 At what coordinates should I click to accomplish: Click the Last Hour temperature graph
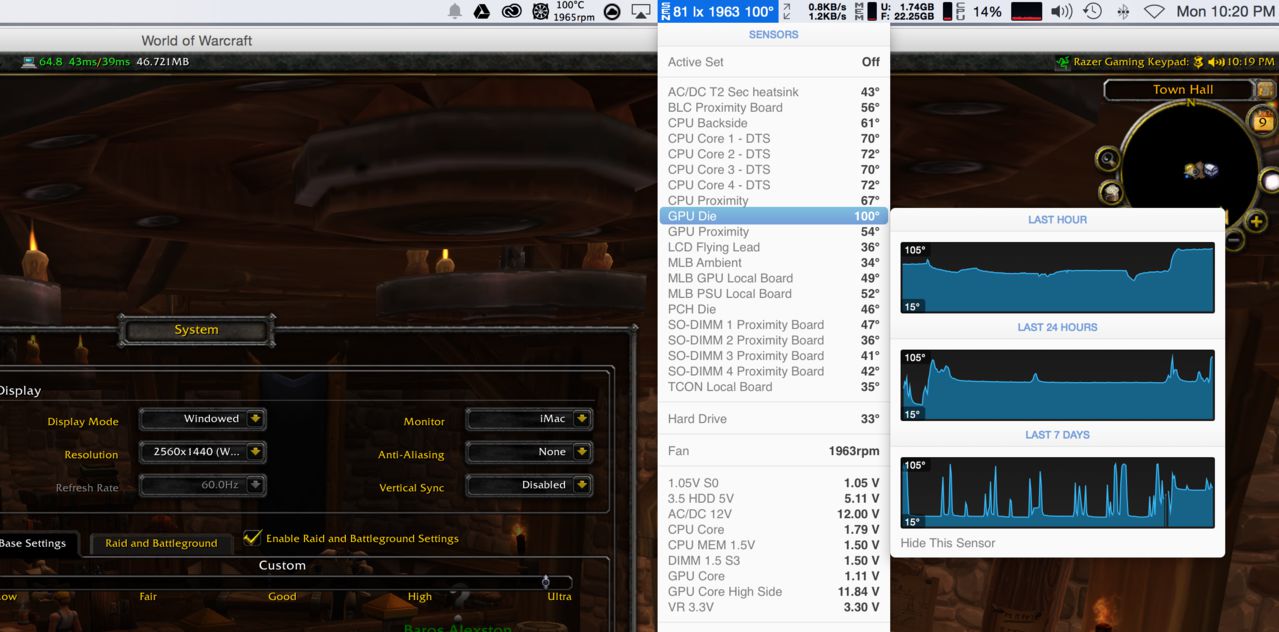[x=1057, y=277]
